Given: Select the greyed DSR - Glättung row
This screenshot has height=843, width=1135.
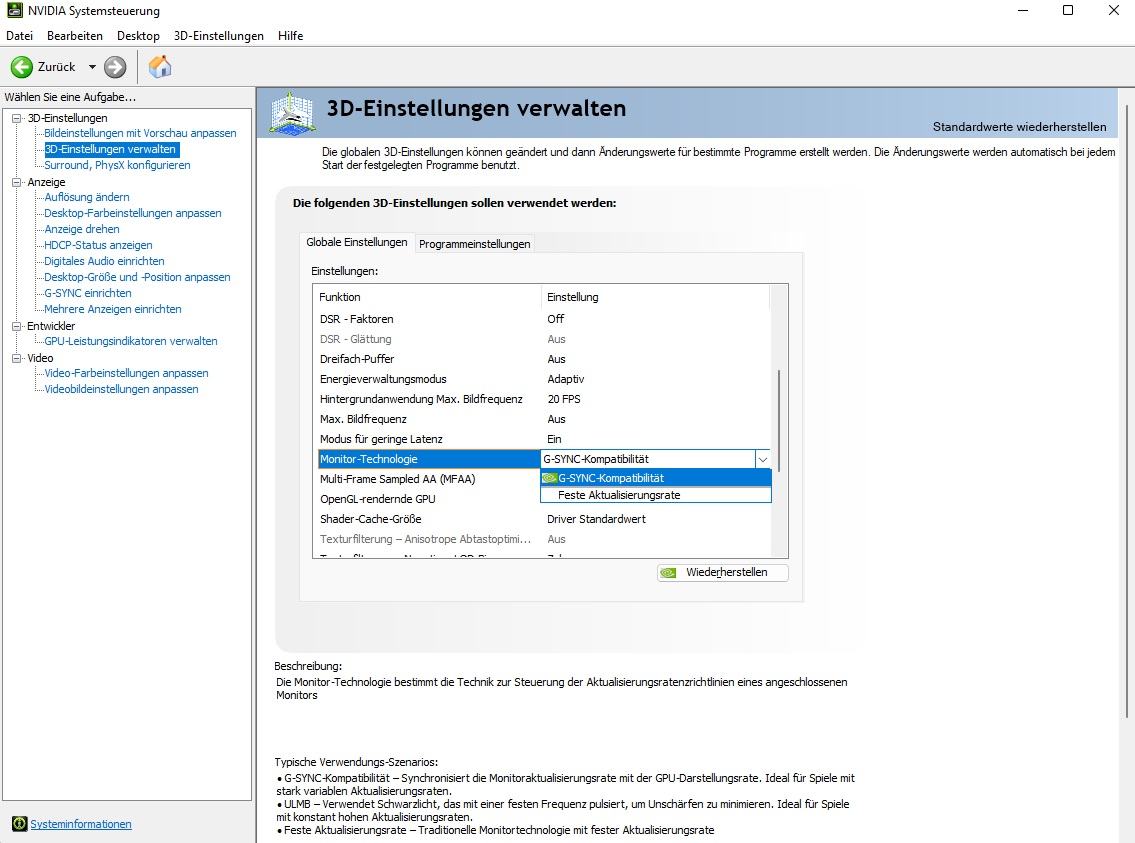Looking at the screenshot, I should [544, 339].
